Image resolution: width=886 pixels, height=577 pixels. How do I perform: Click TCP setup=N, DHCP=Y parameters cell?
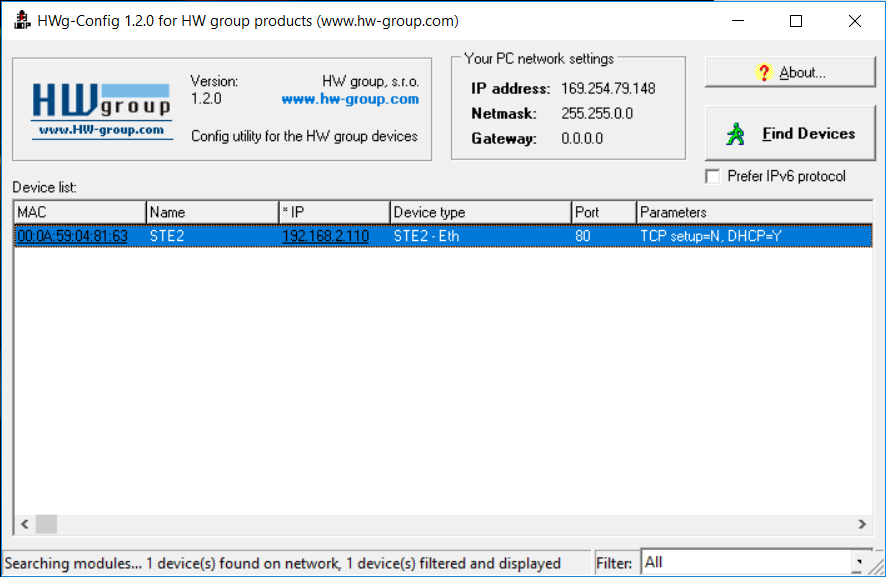click(711, 236)
